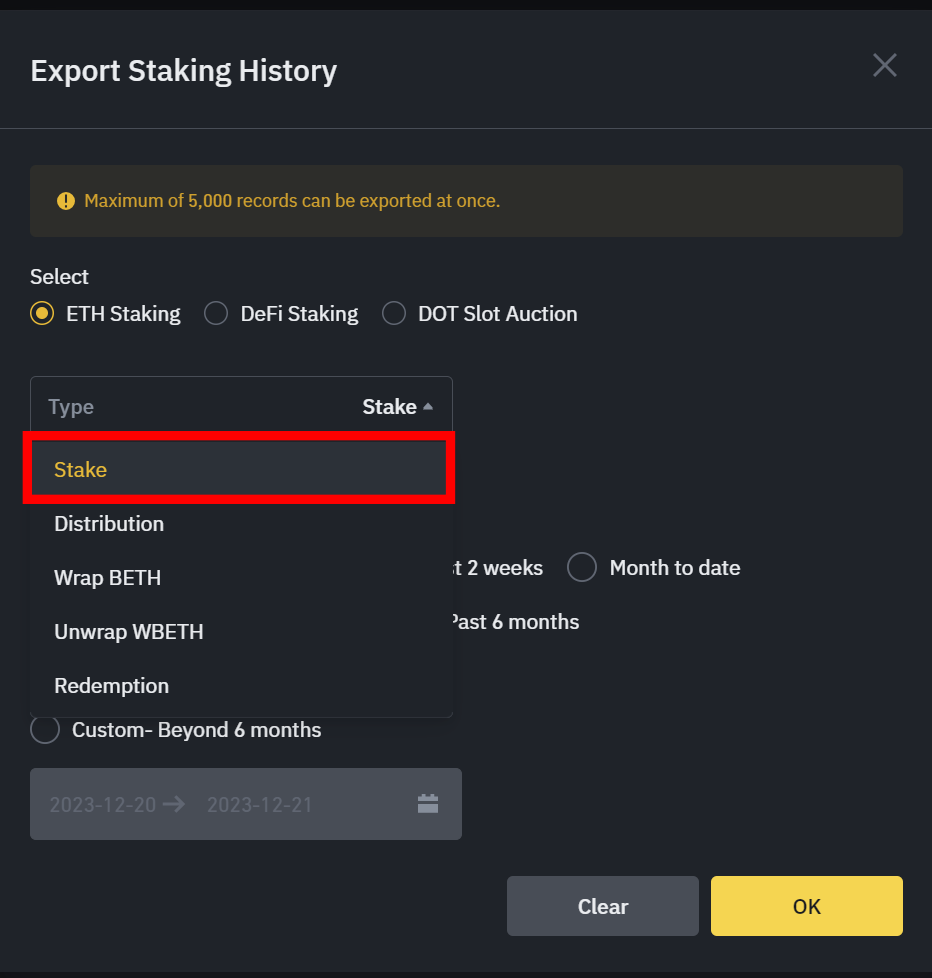Choose Stake from the Type list
This screenshot has height=978, width=932.
point(81,470)
